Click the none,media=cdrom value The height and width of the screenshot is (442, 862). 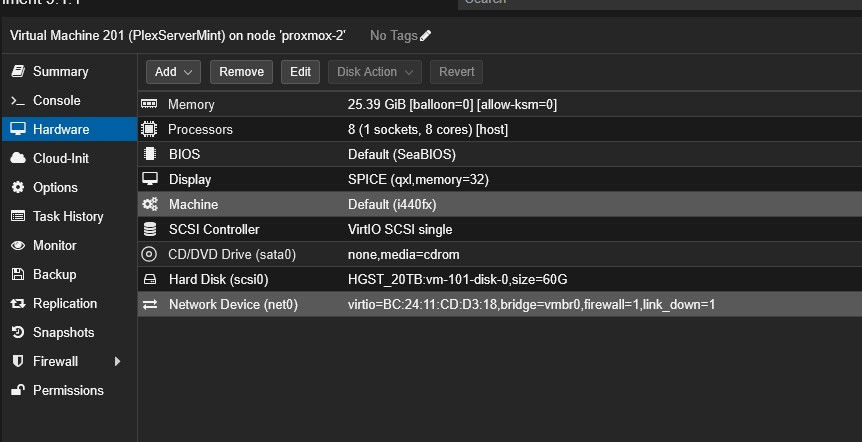(404, 255)
